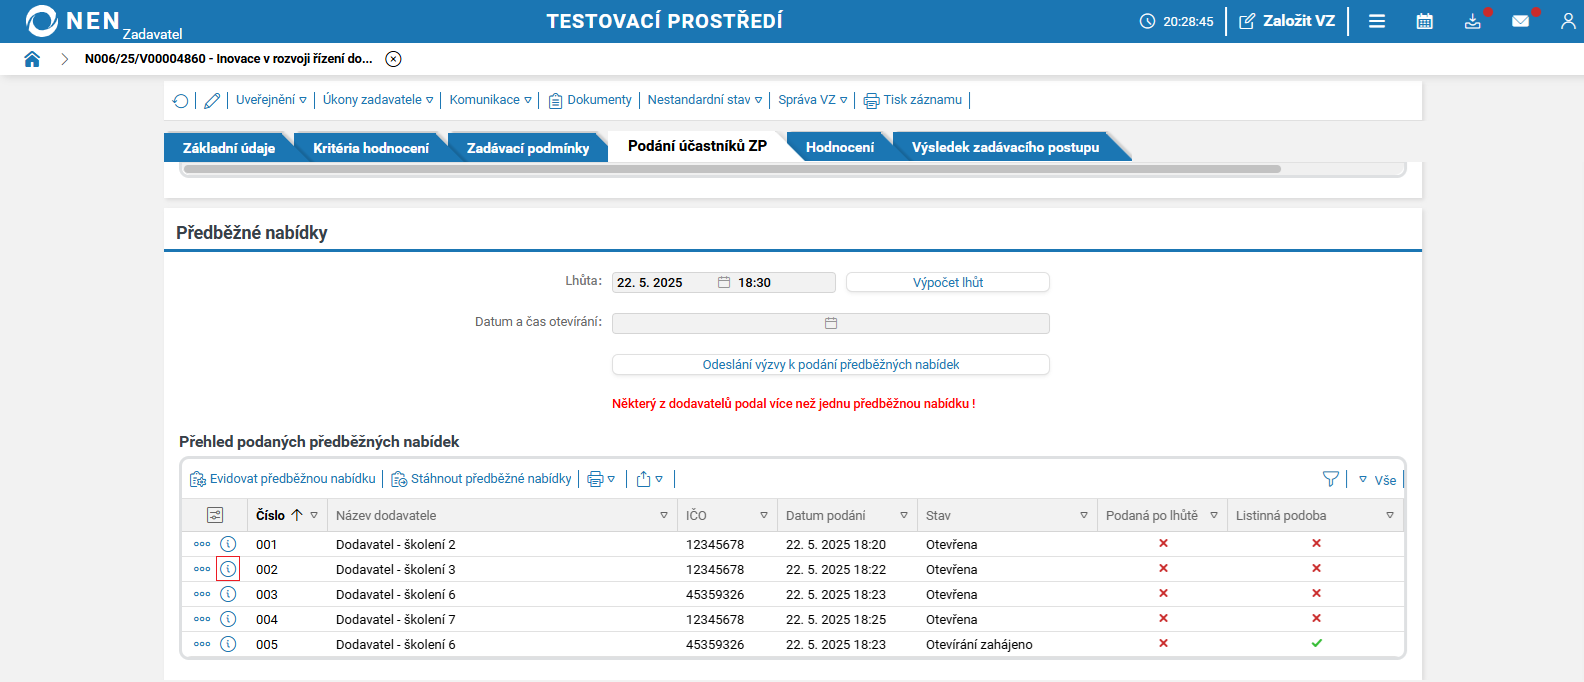Click Dodavatel - školení 7 cell
The width and height of the screenshot is (1584, 682).
(396, 620)
